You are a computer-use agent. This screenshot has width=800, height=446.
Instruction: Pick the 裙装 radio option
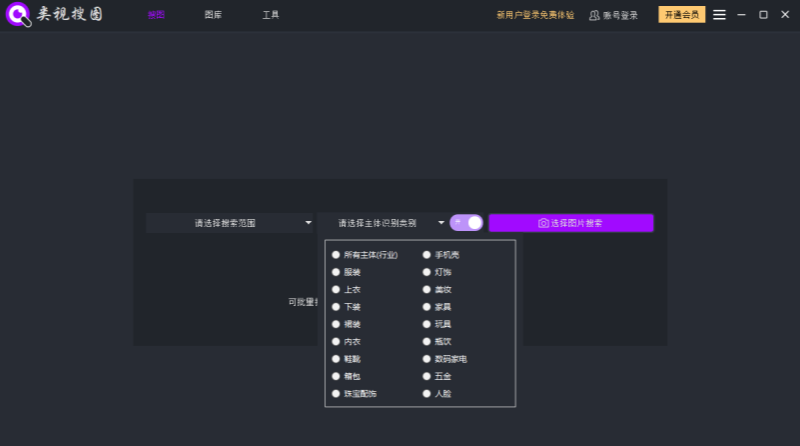346,324
